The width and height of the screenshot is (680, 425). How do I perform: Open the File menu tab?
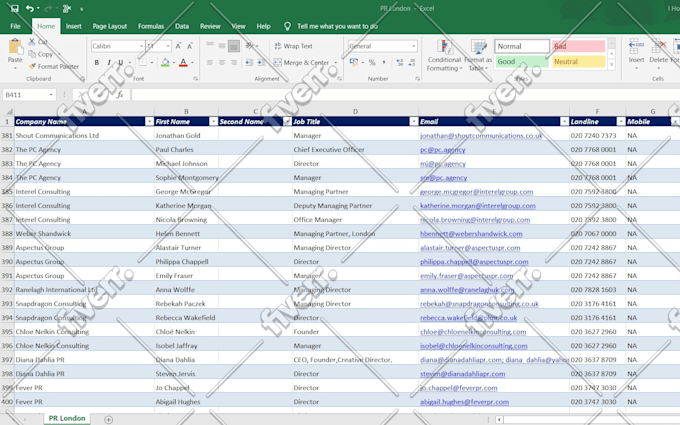tap(15, 26)
